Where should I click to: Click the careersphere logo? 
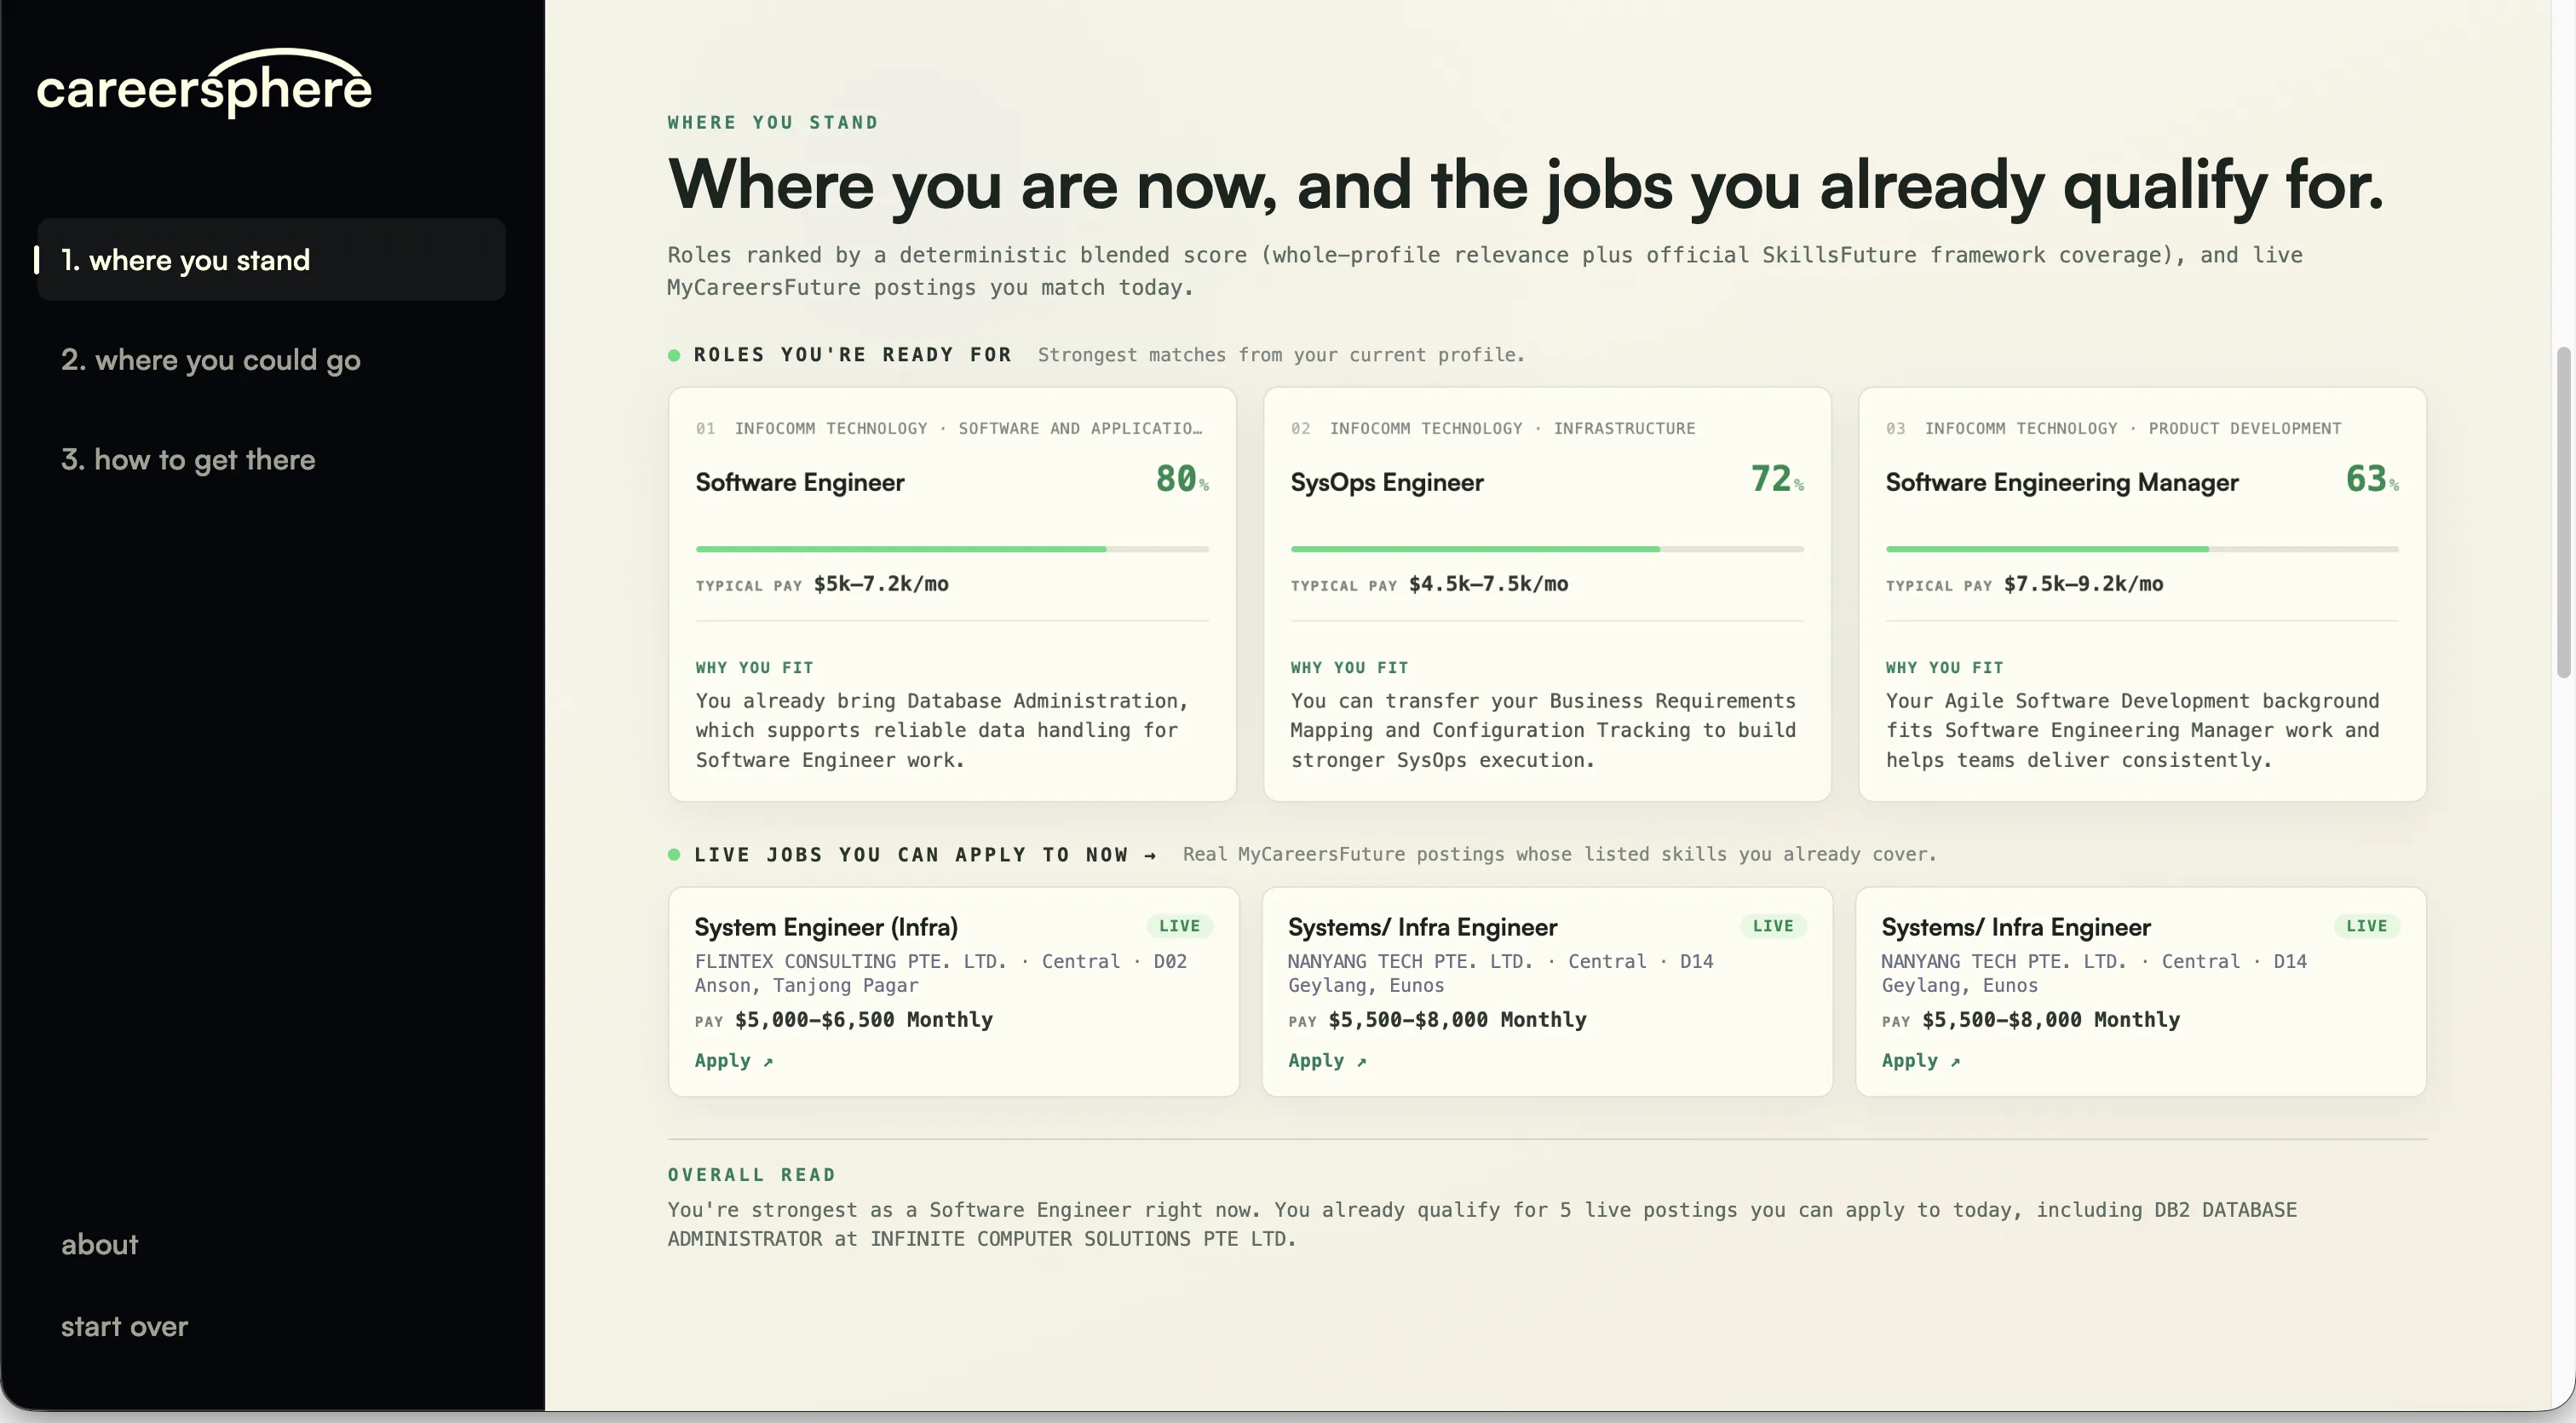(204, 84)
